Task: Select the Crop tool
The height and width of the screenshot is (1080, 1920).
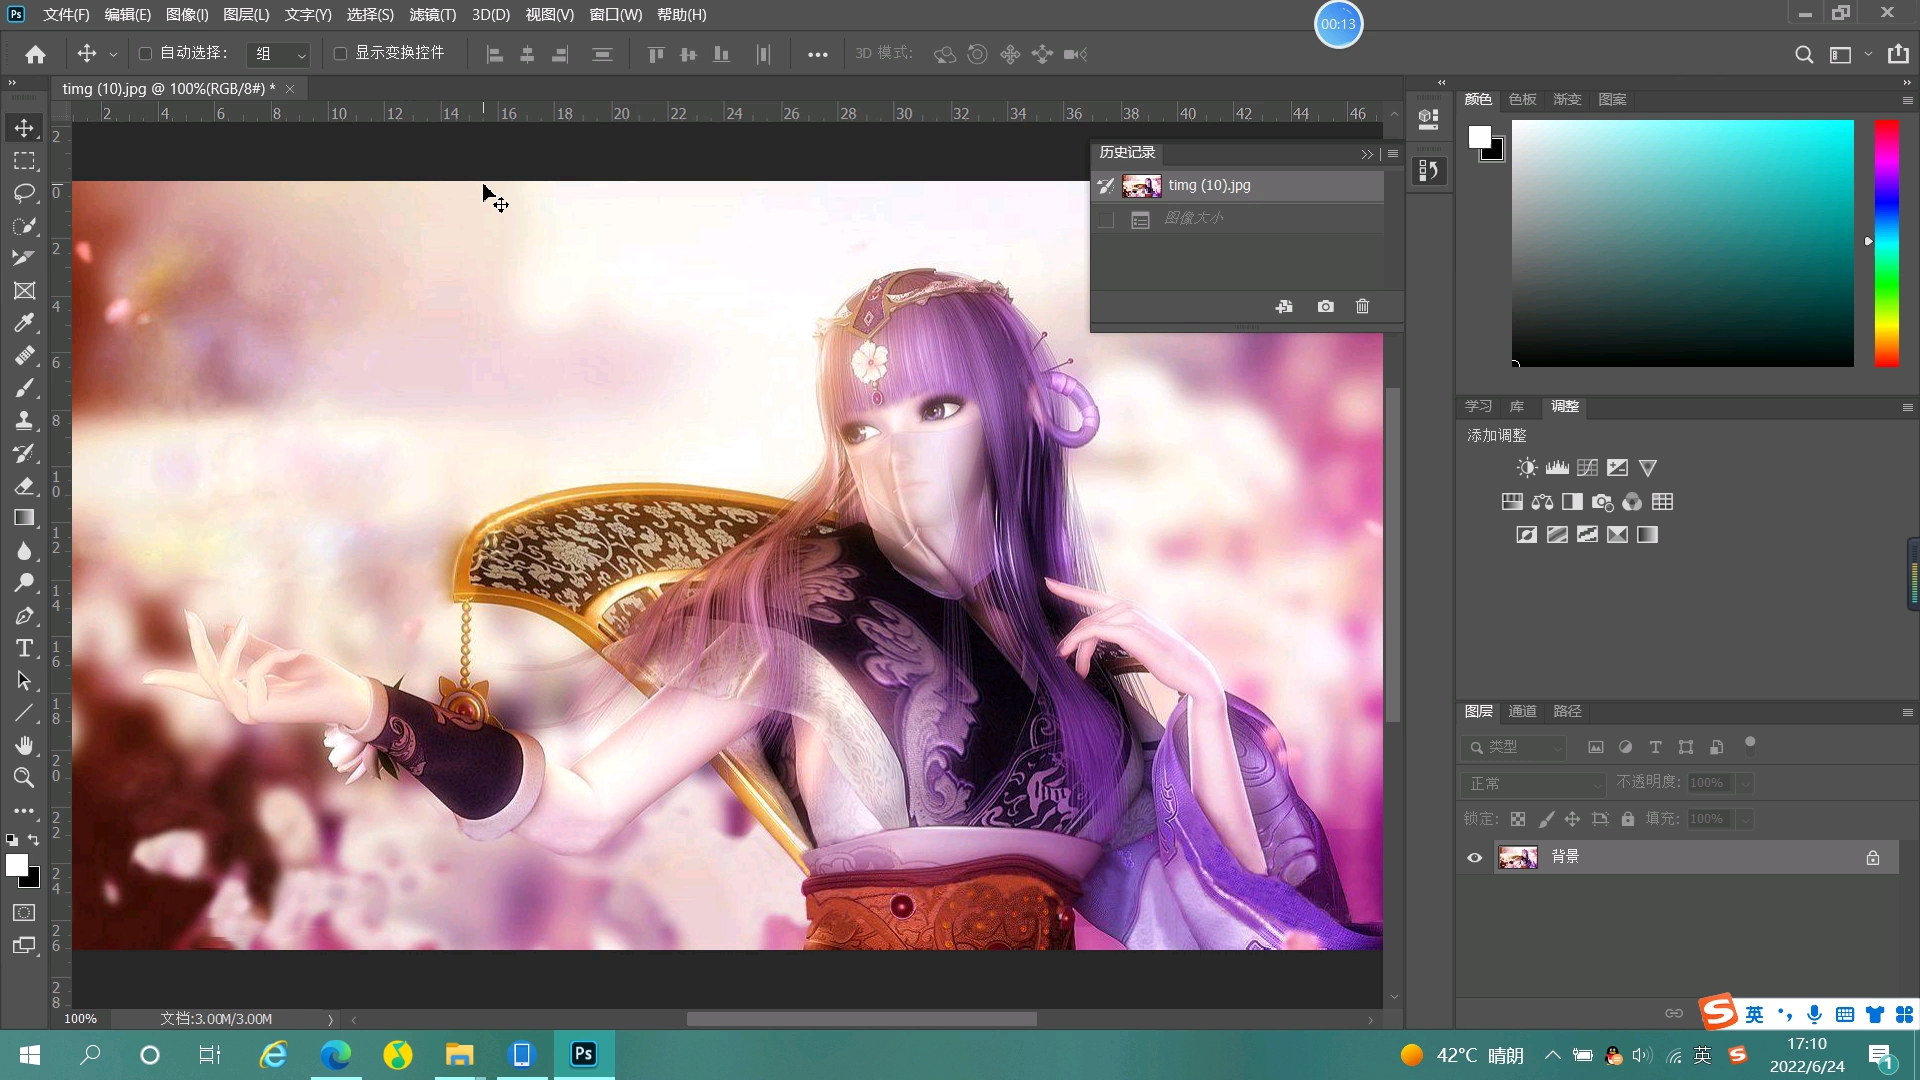Action: click(24, 258)
